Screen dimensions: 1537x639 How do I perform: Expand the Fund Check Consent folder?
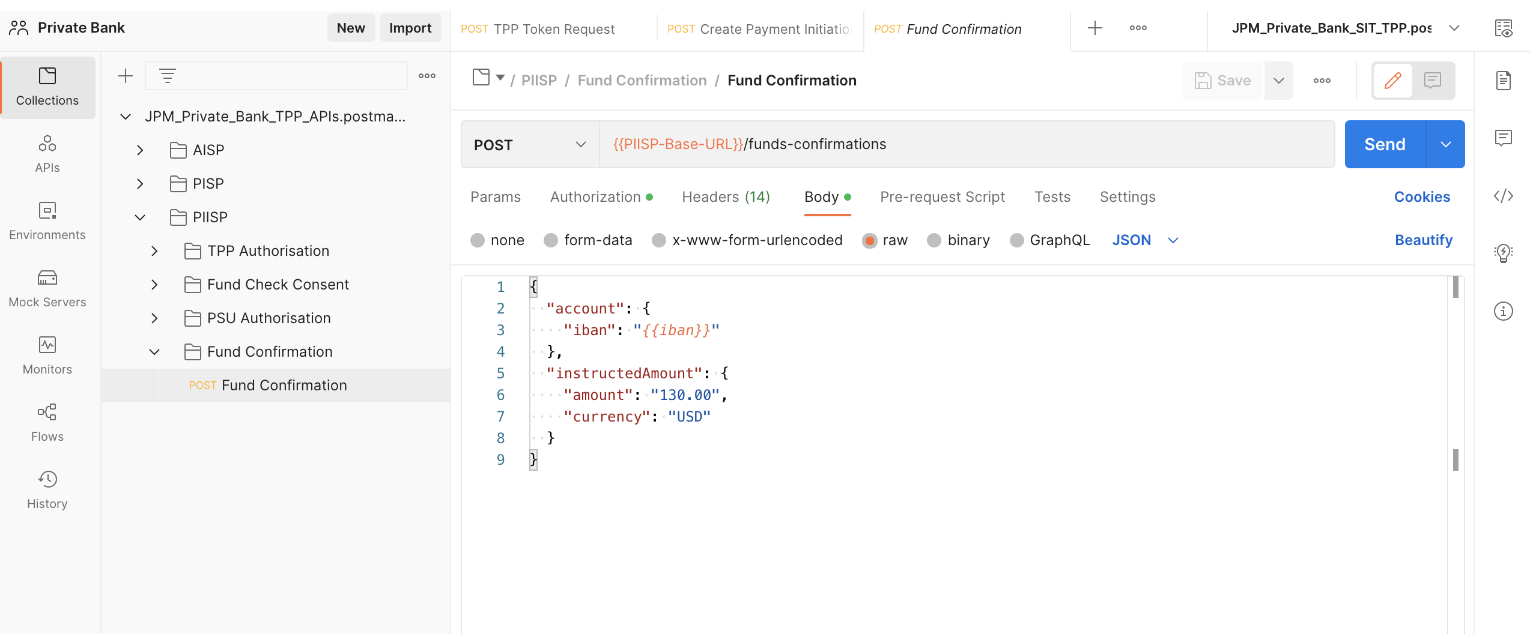pos(154,285)
